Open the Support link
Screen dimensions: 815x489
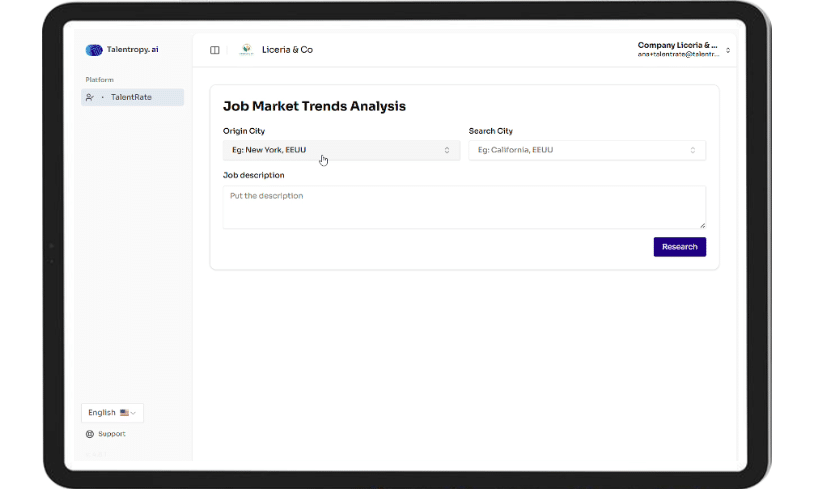pos(106,434)
